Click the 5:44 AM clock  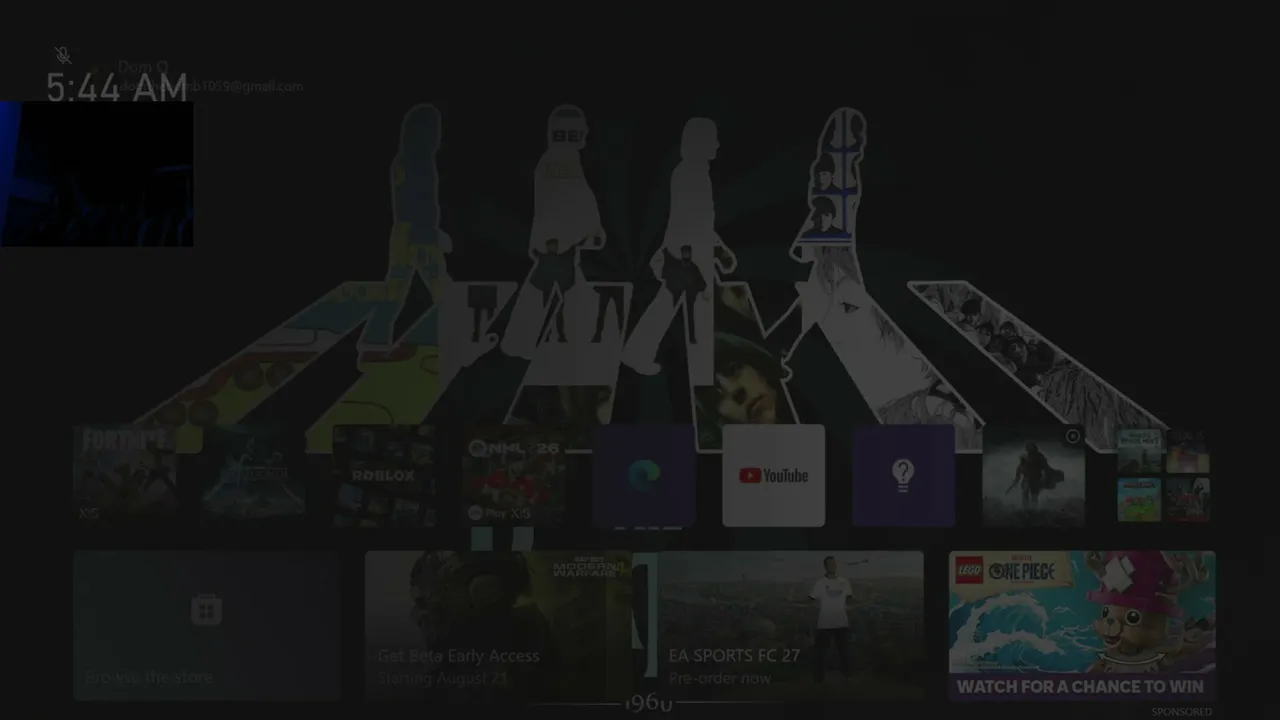coord(117,88)
